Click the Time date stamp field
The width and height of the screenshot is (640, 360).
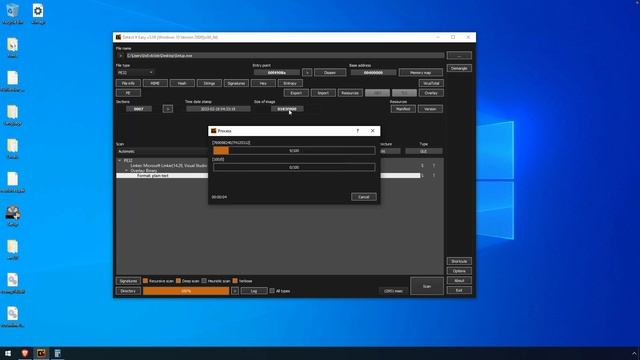tap(218, 109)
